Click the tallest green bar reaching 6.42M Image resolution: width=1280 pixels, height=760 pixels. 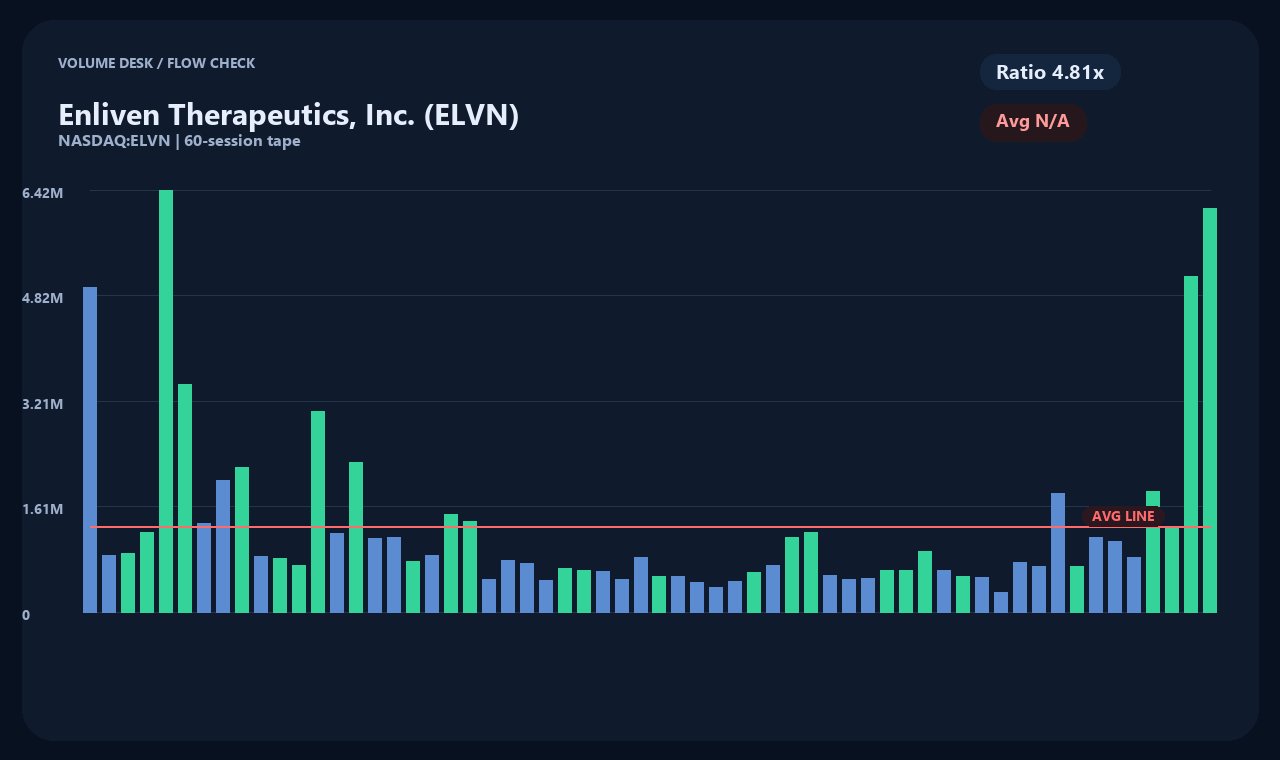(166, 401)
